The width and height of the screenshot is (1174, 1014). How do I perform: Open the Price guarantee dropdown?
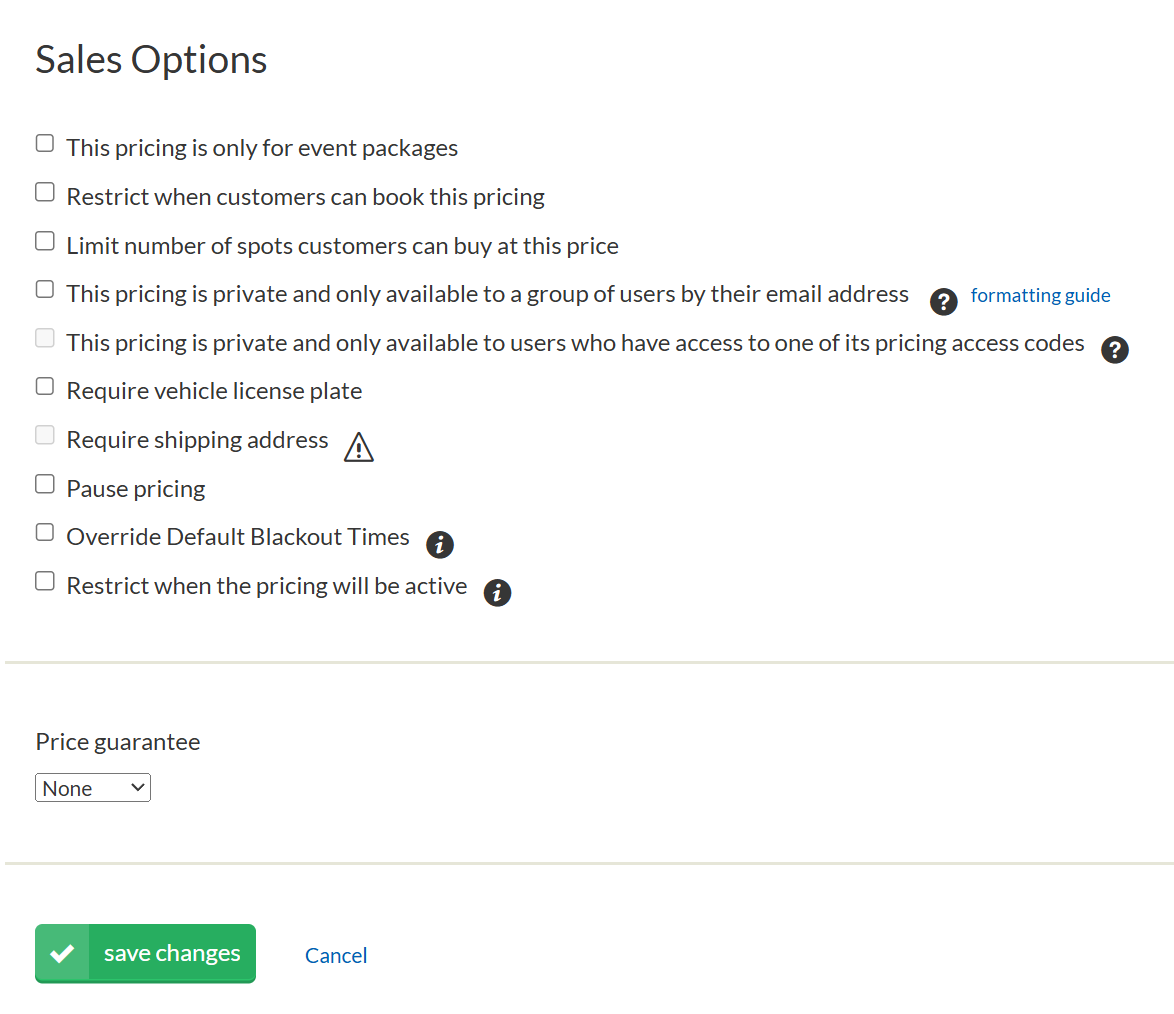(x=93, y=788)
